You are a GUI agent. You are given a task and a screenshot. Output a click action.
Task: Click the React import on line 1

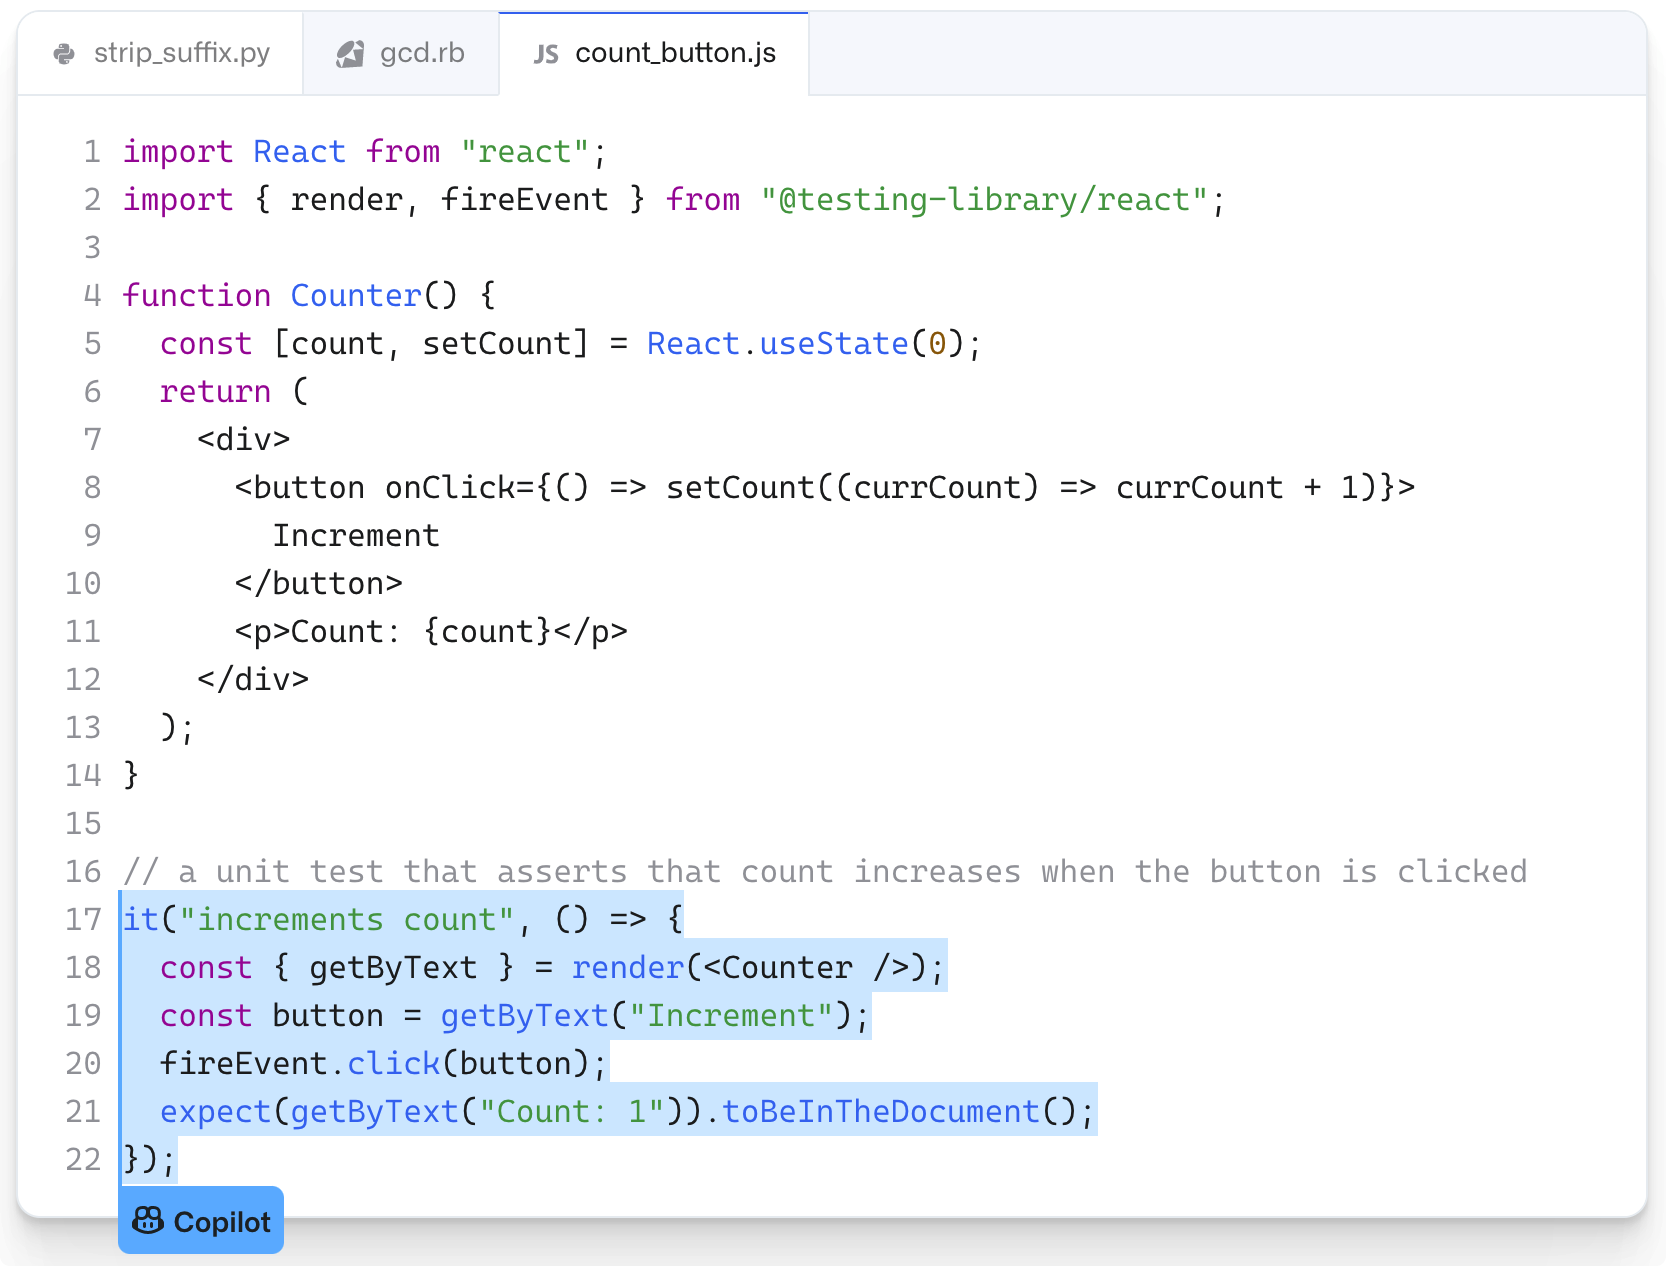click(x=299, y=151)
